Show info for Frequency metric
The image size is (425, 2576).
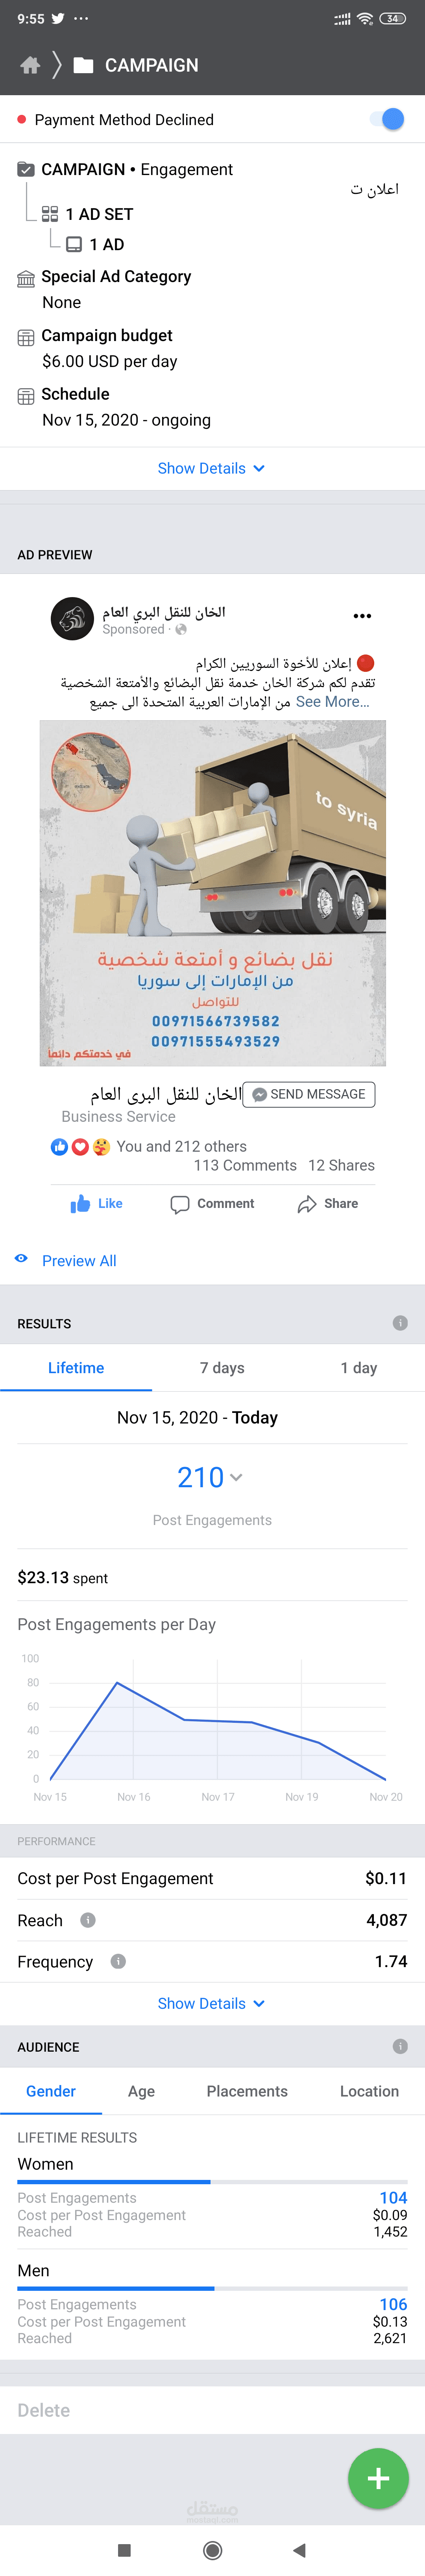click(x=118, y=1962)
